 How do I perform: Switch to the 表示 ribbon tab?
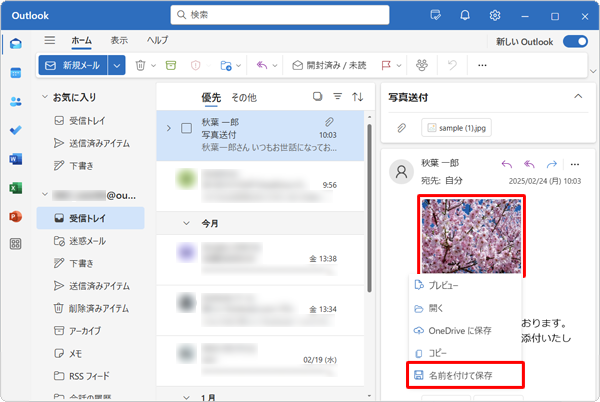click(119, 40)
